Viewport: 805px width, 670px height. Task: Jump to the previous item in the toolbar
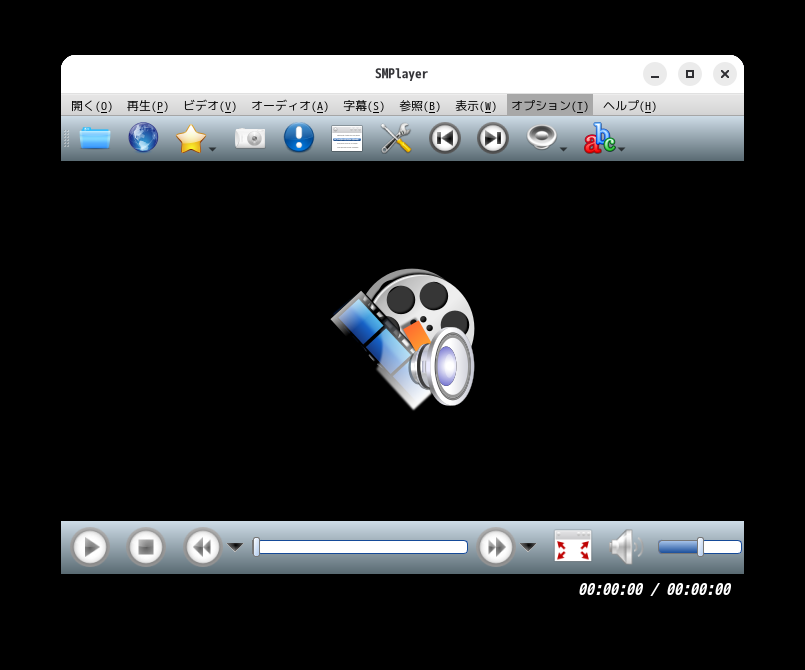coord(445,138)
